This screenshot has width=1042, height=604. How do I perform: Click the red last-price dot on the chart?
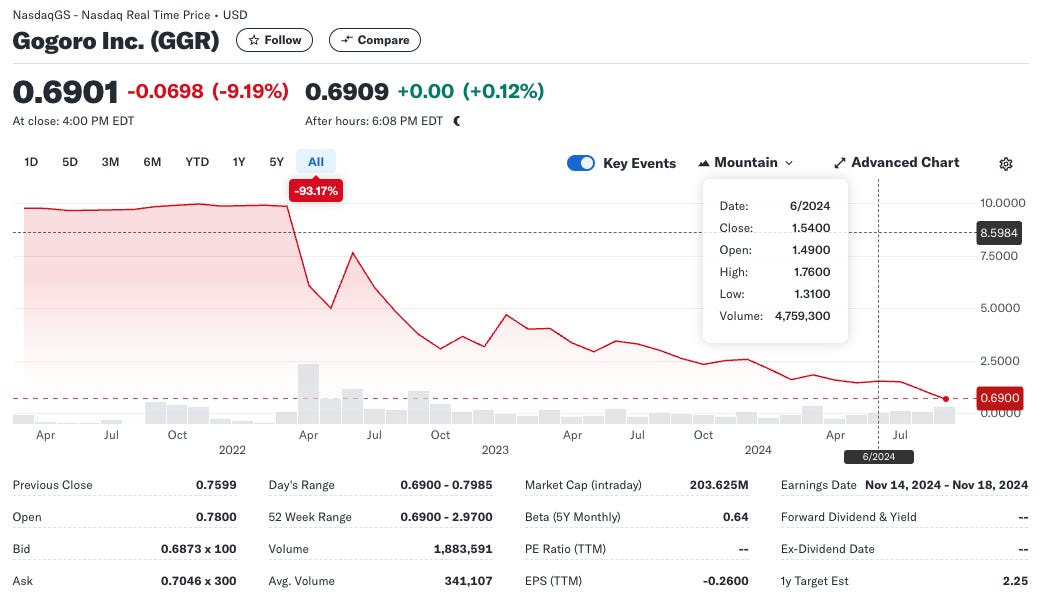(x=946, y=399)
